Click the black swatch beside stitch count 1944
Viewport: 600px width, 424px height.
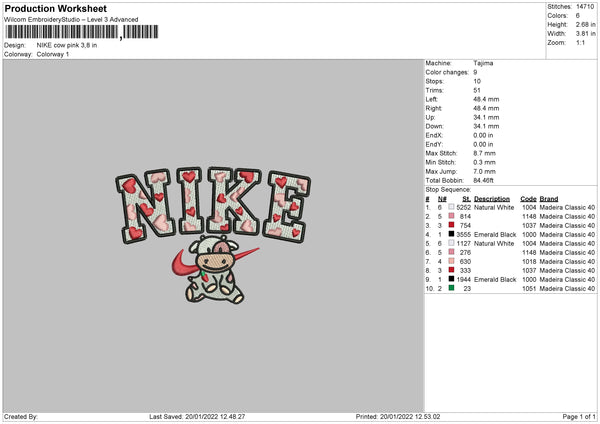click(452, 279)
